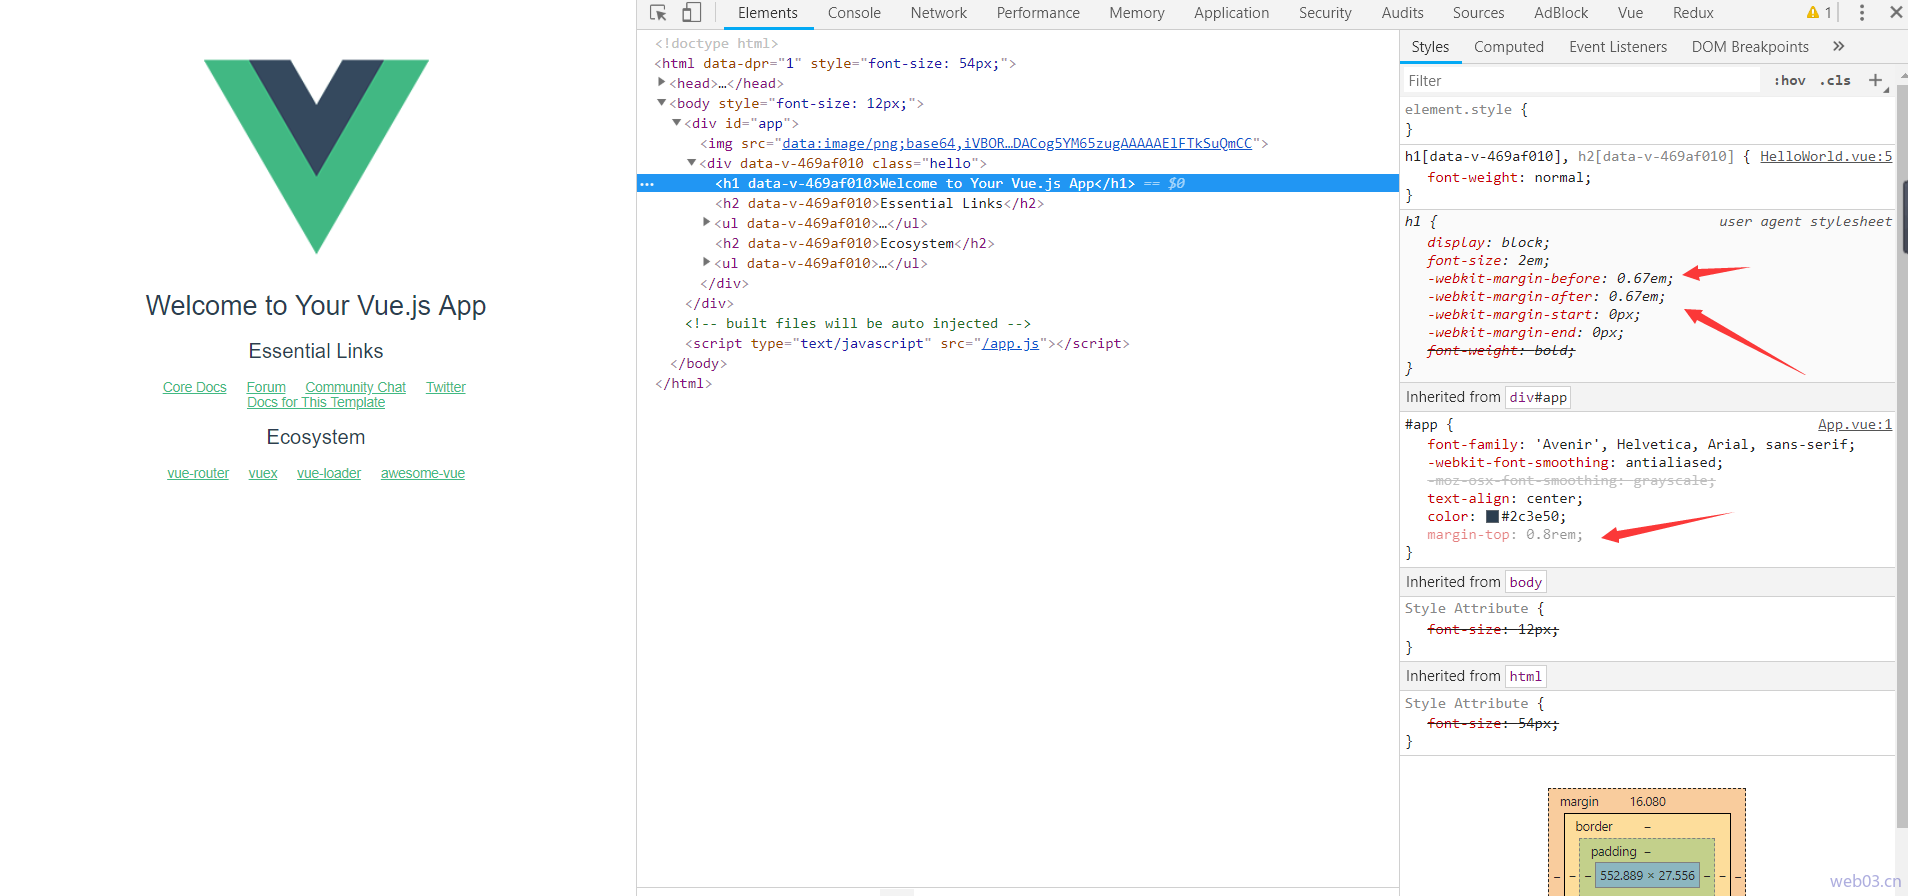Open the awesome-vue link
Viewport: 1908px width, 896px height.
[x=423, y=473]
